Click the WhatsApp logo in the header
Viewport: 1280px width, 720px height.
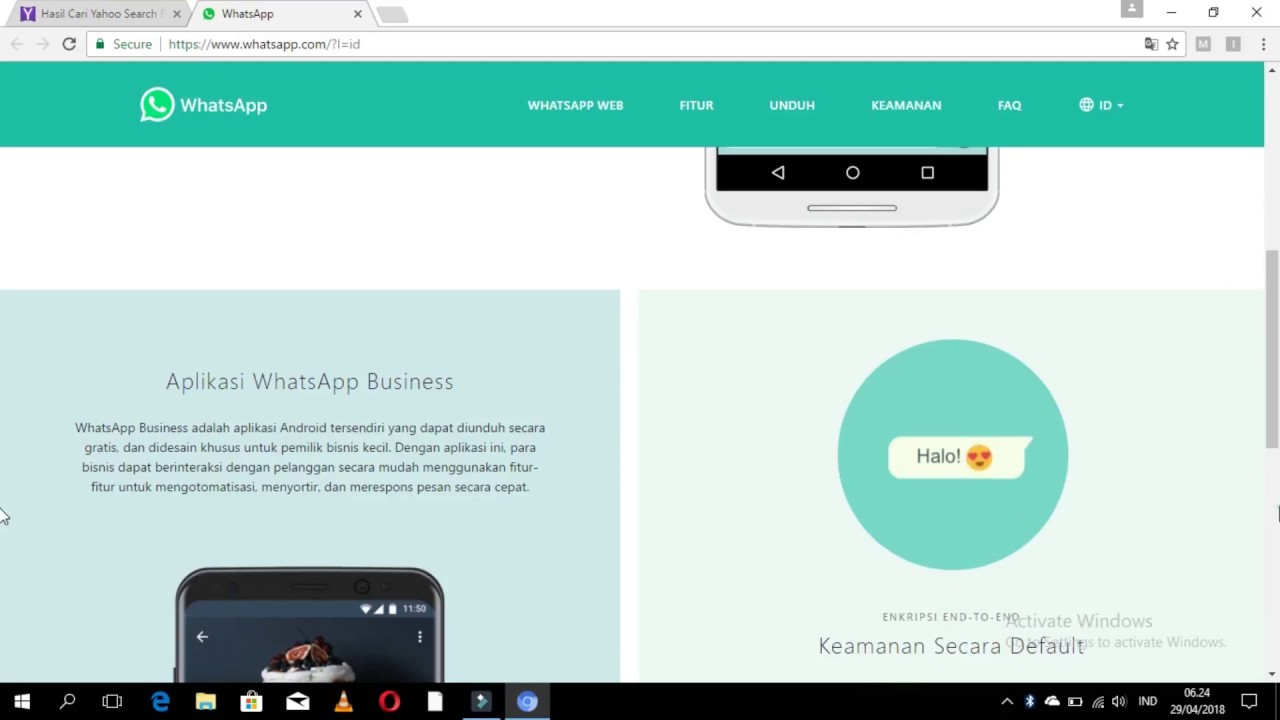coord(204,105)
